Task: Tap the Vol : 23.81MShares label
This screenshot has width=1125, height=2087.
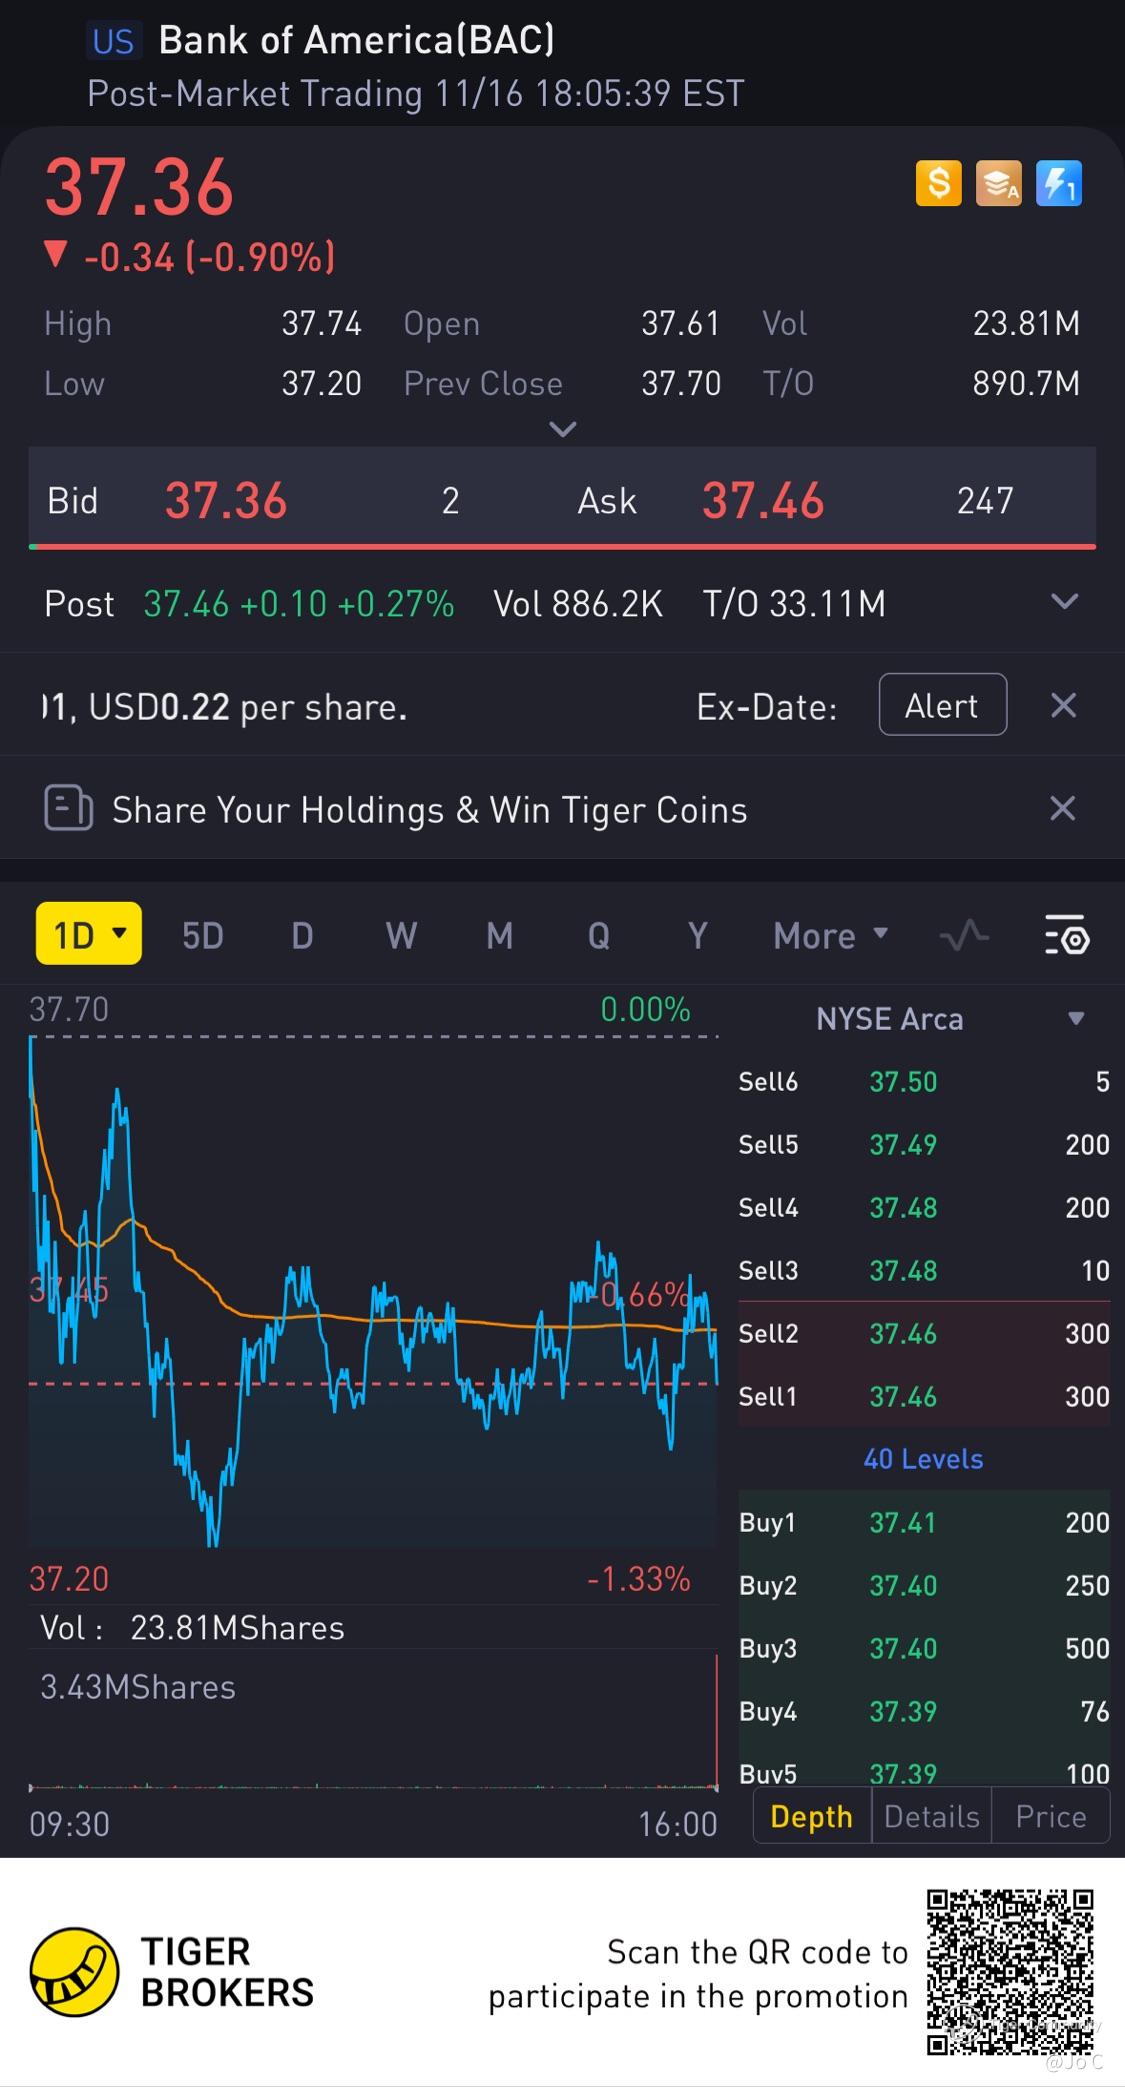Action: coord(192,1628)
